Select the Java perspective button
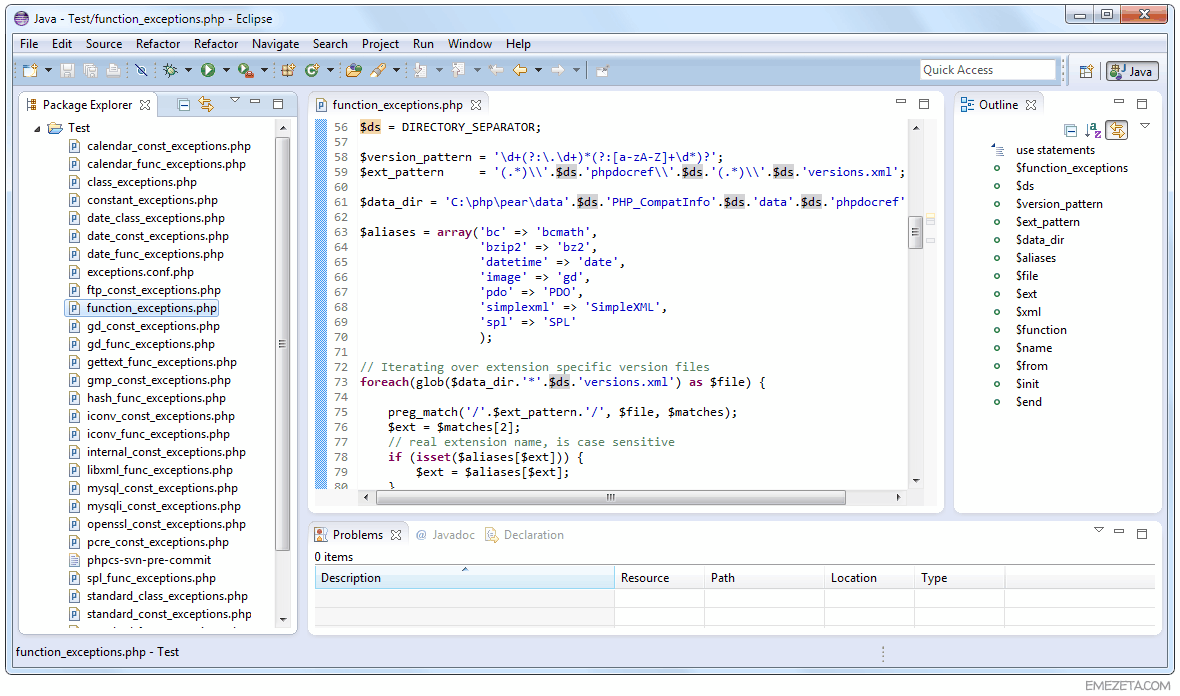Screen dimensions: 1180x696 (x=1132, y=71)
